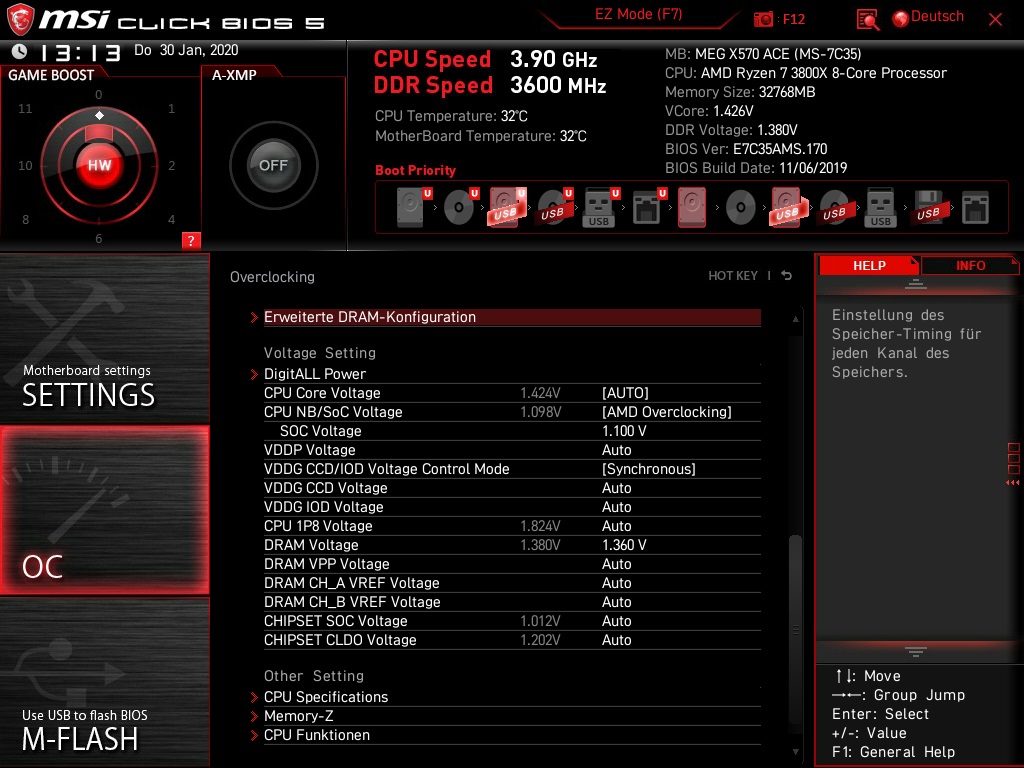Click the CPU Core Voltage reading 1.424V

pyautogui.click(x=540, y=392)
